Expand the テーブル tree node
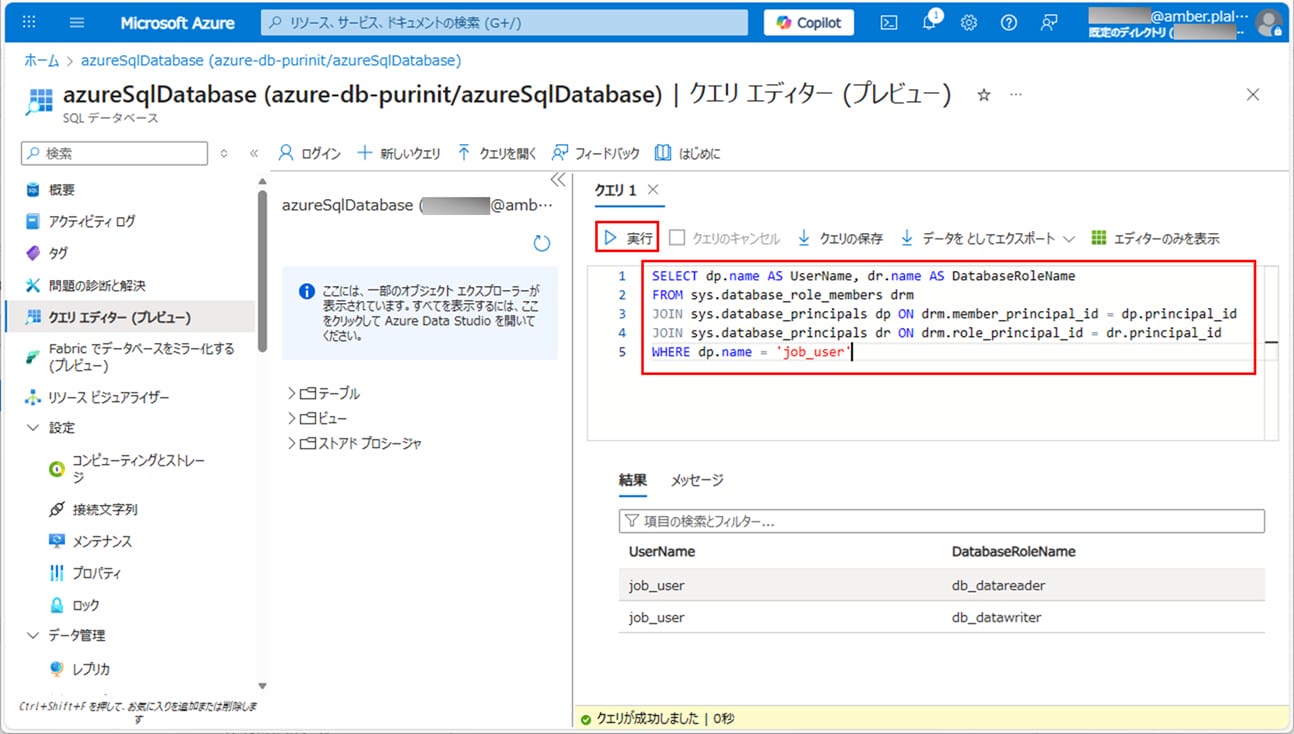This screenshot has width=1294, height=734. [292, 393]
